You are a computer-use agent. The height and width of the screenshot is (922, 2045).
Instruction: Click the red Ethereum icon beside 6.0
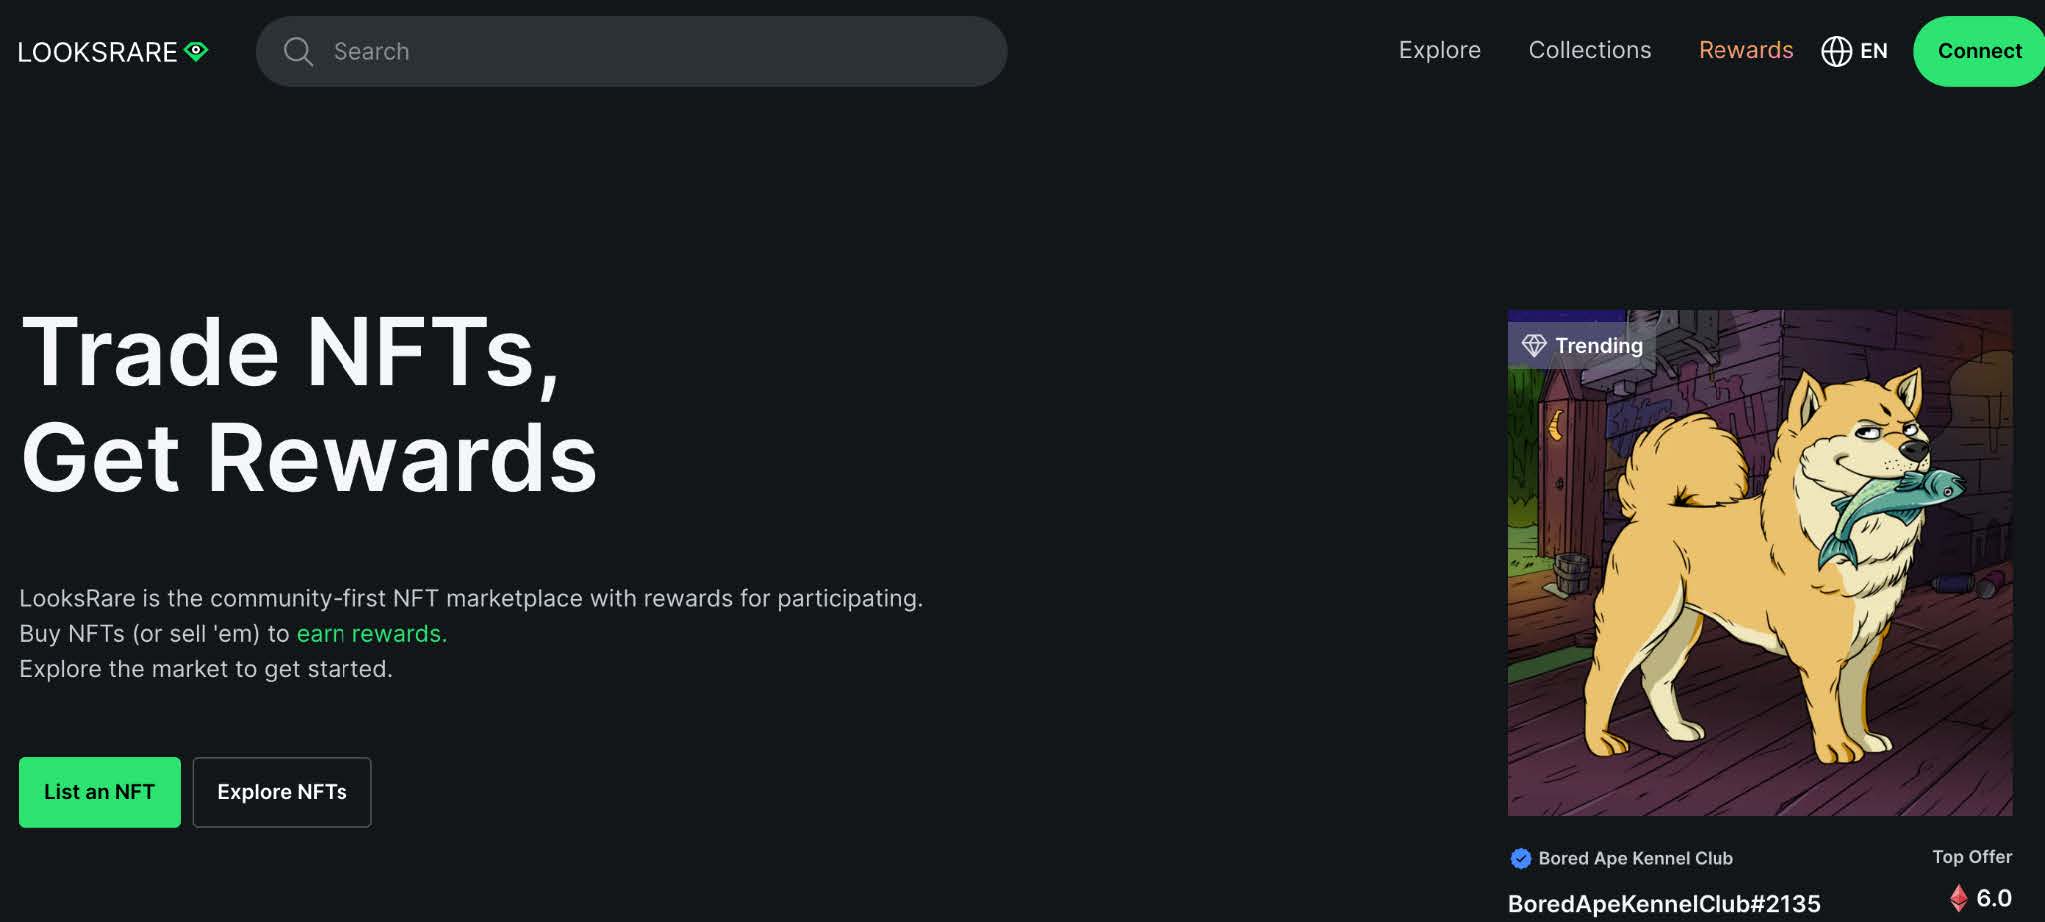[1959, 898]
